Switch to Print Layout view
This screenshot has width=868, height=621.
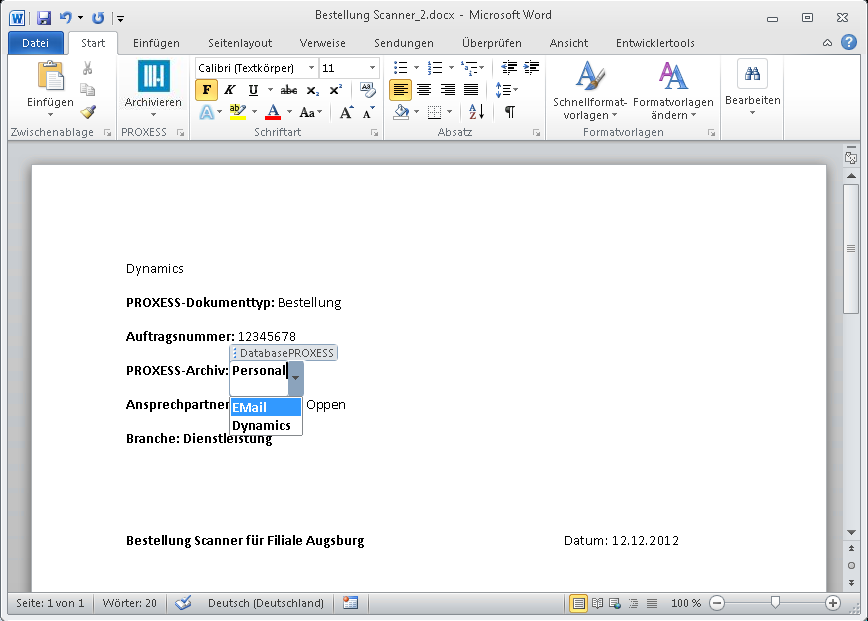(x=578, y=603)
